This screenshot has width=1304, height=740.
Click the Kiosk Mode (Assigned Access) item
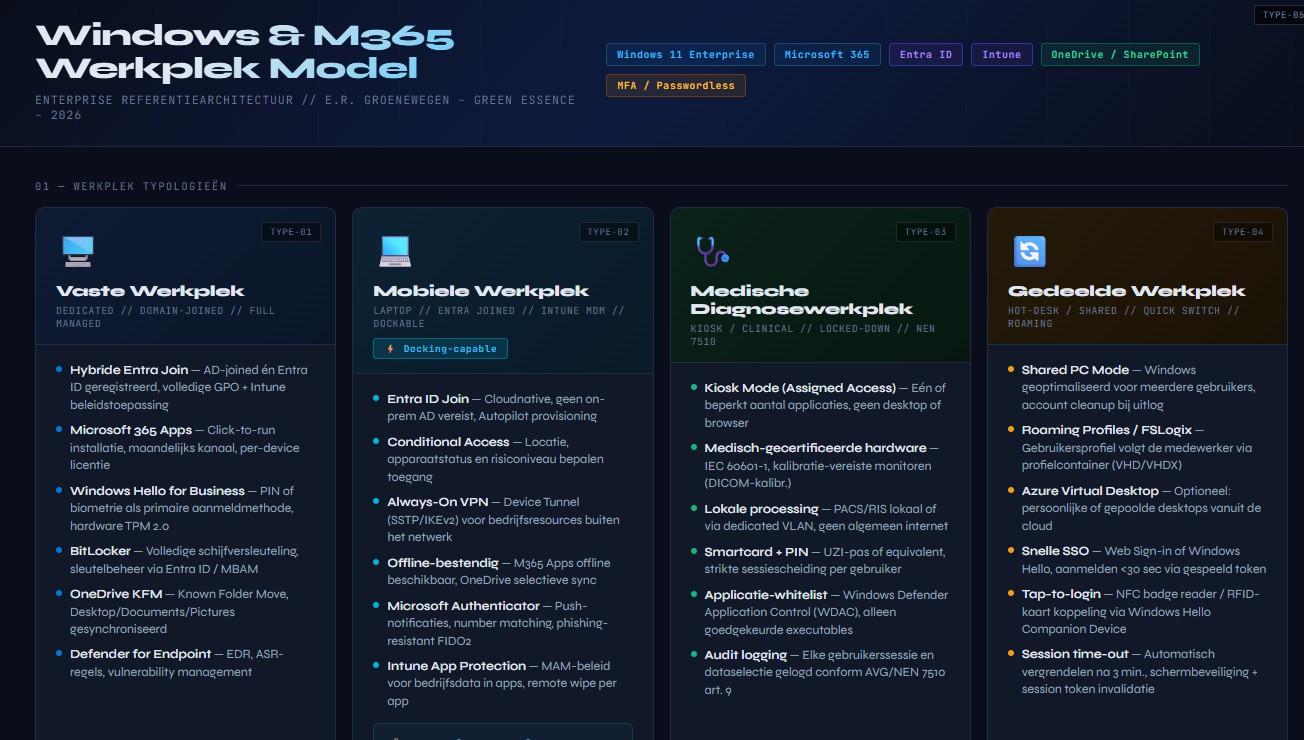[820, 405]
